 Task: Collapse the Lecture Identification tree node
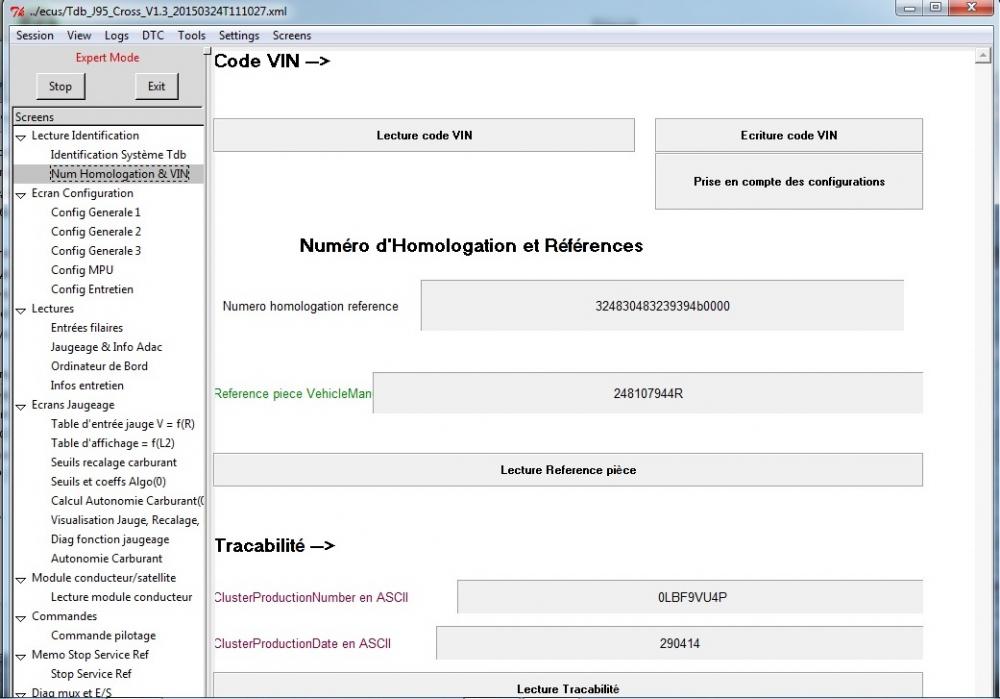(x=21, y=136)
